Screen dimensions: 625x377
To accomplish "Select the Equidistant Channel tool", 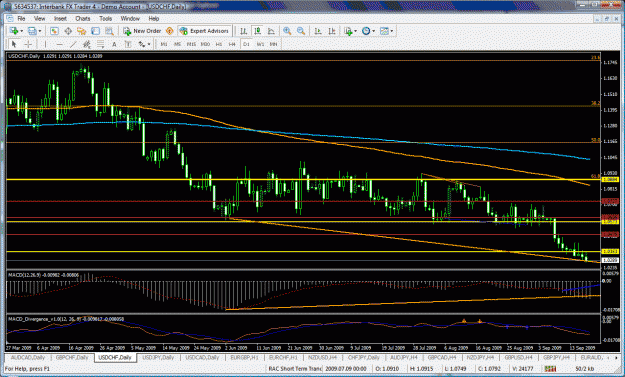I will (86, 44).
